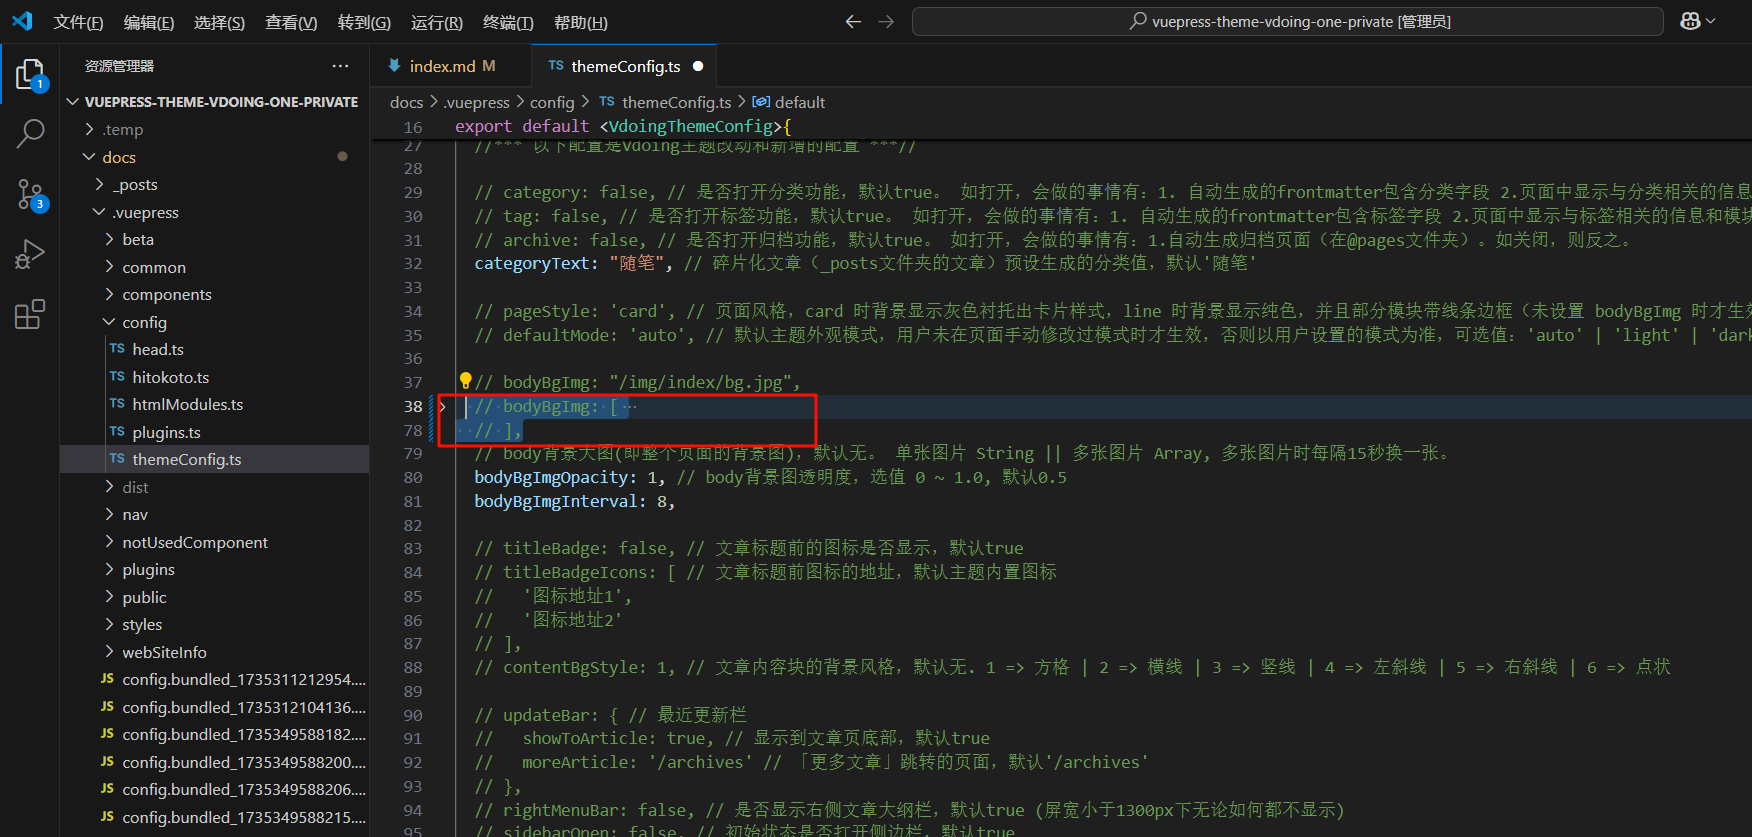The width and height of the screenshot is (1752, 837).
Task: Click .vuepress in the breadcrumb path
Action: point(476,102)
